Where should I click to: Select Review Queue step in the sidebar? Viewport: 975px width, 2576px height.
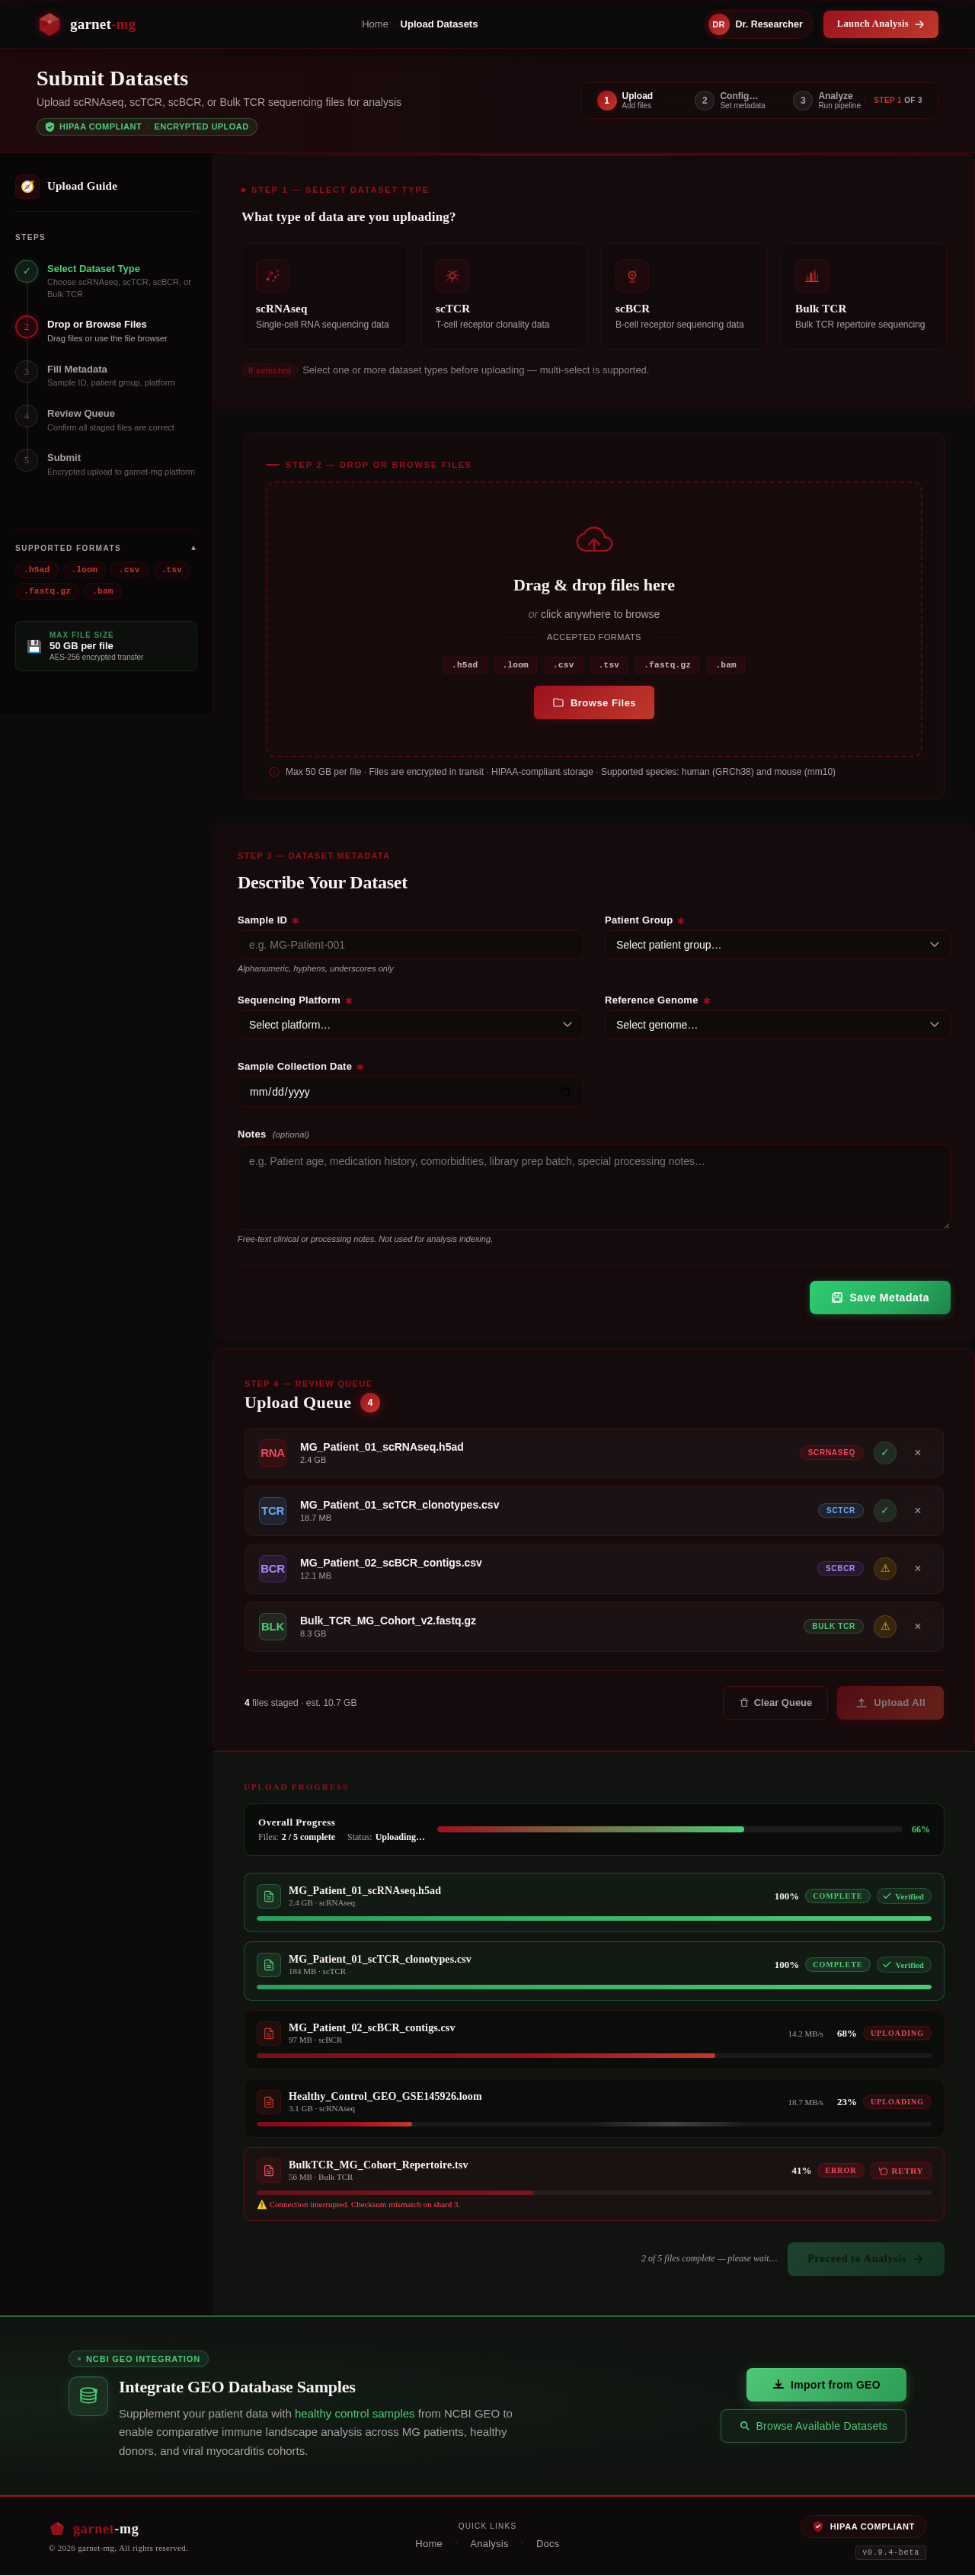click(106, 420)
